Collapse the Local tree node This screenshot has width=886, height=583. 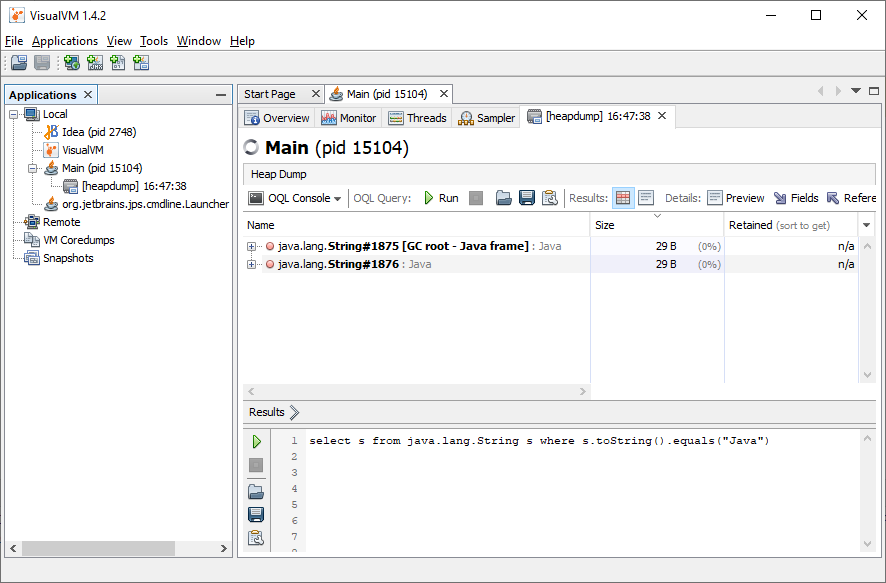point(14,114)
